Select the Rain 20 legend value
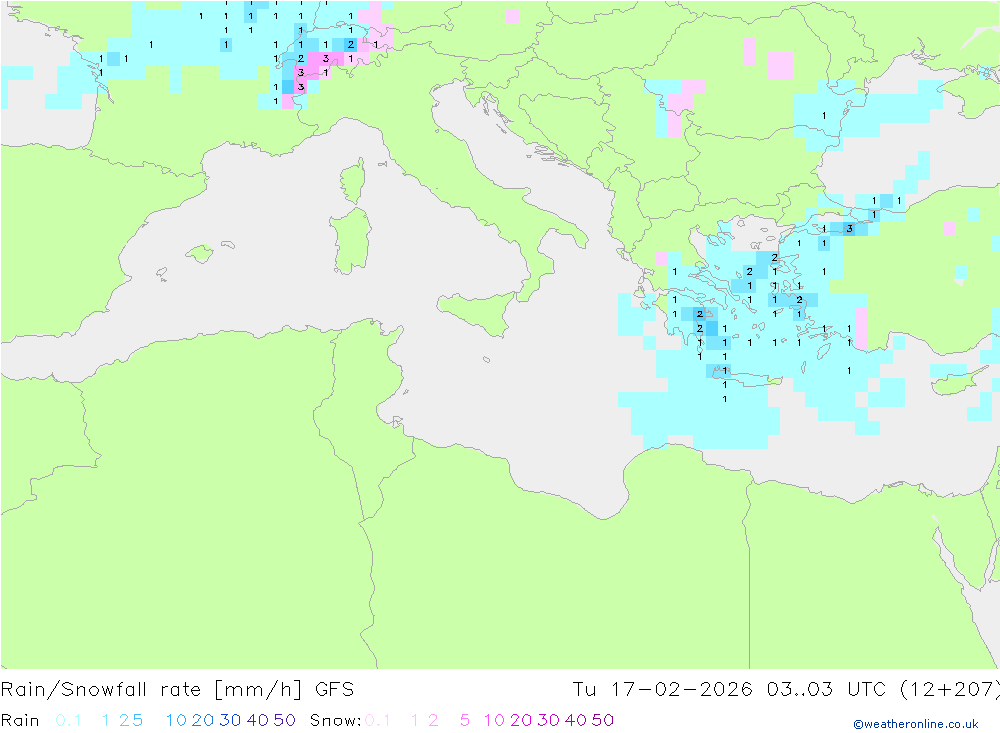Image resolution: width=1000 pixels, height=733 pixels. (x=203, y=720)
